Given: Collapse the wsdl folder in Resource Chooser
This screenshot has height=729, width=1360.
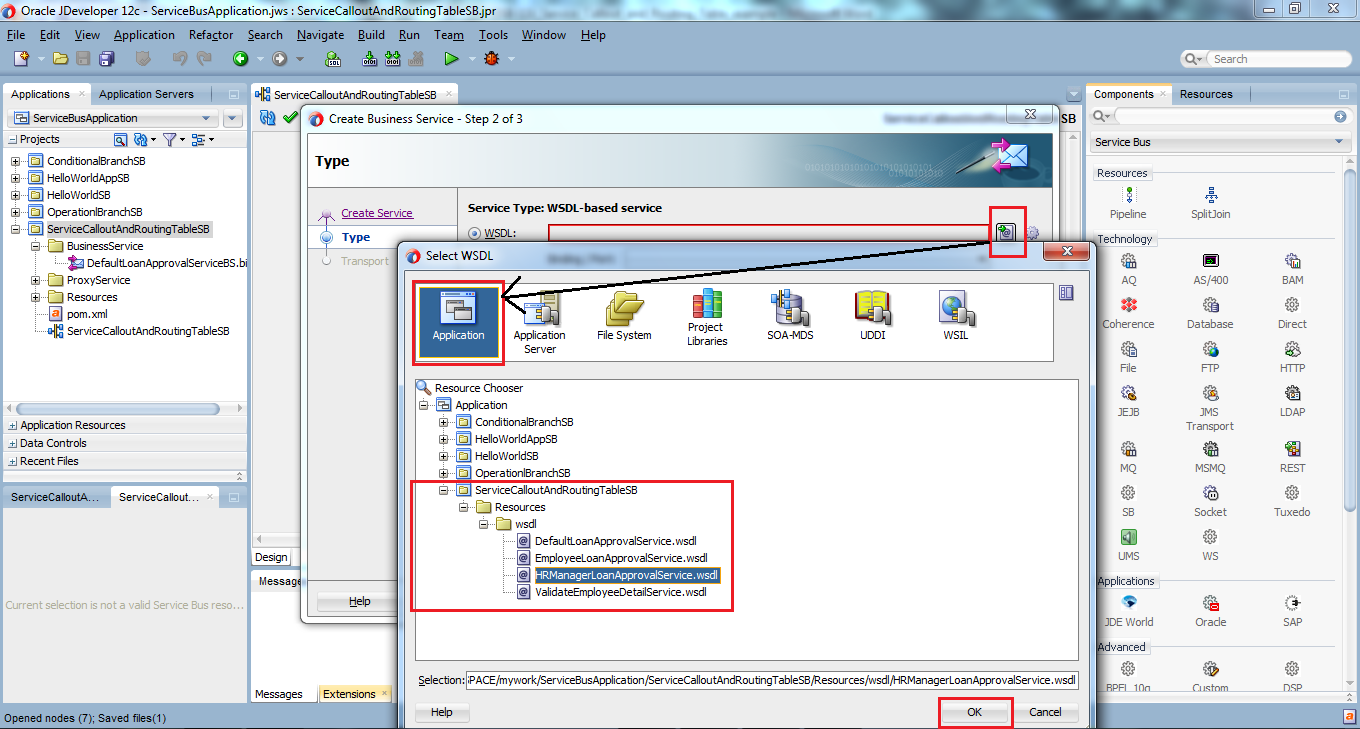Looking at the screenshot, I should pos(484,523).
